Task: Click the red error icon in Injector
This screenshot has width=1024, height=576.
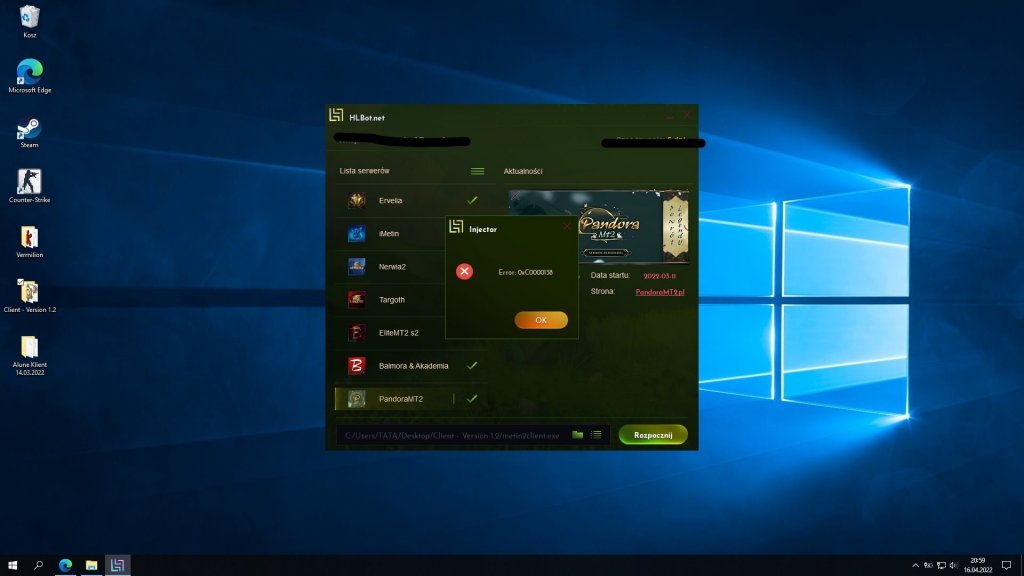Action: 464,272
